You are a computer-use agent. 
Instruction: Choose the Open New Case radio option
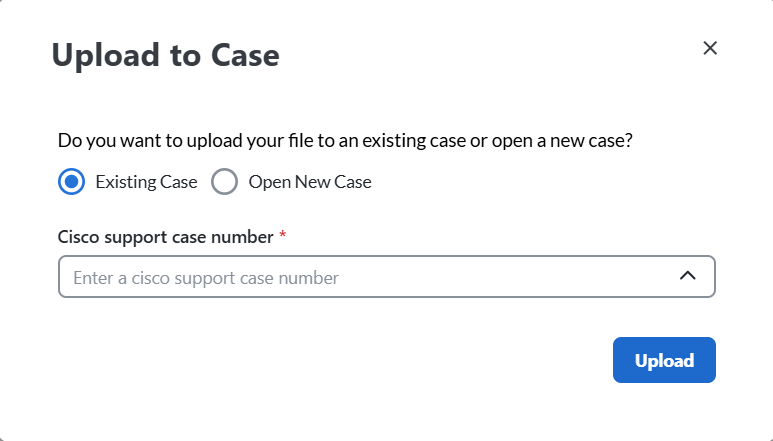click(224, 182)
